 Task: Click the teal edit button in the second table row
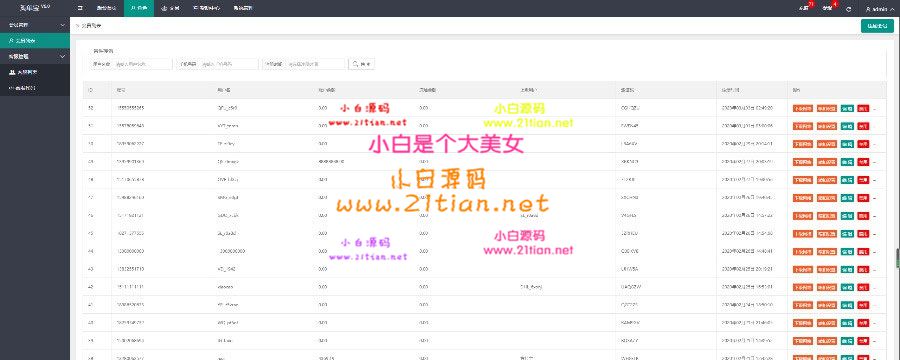(847, 126)
